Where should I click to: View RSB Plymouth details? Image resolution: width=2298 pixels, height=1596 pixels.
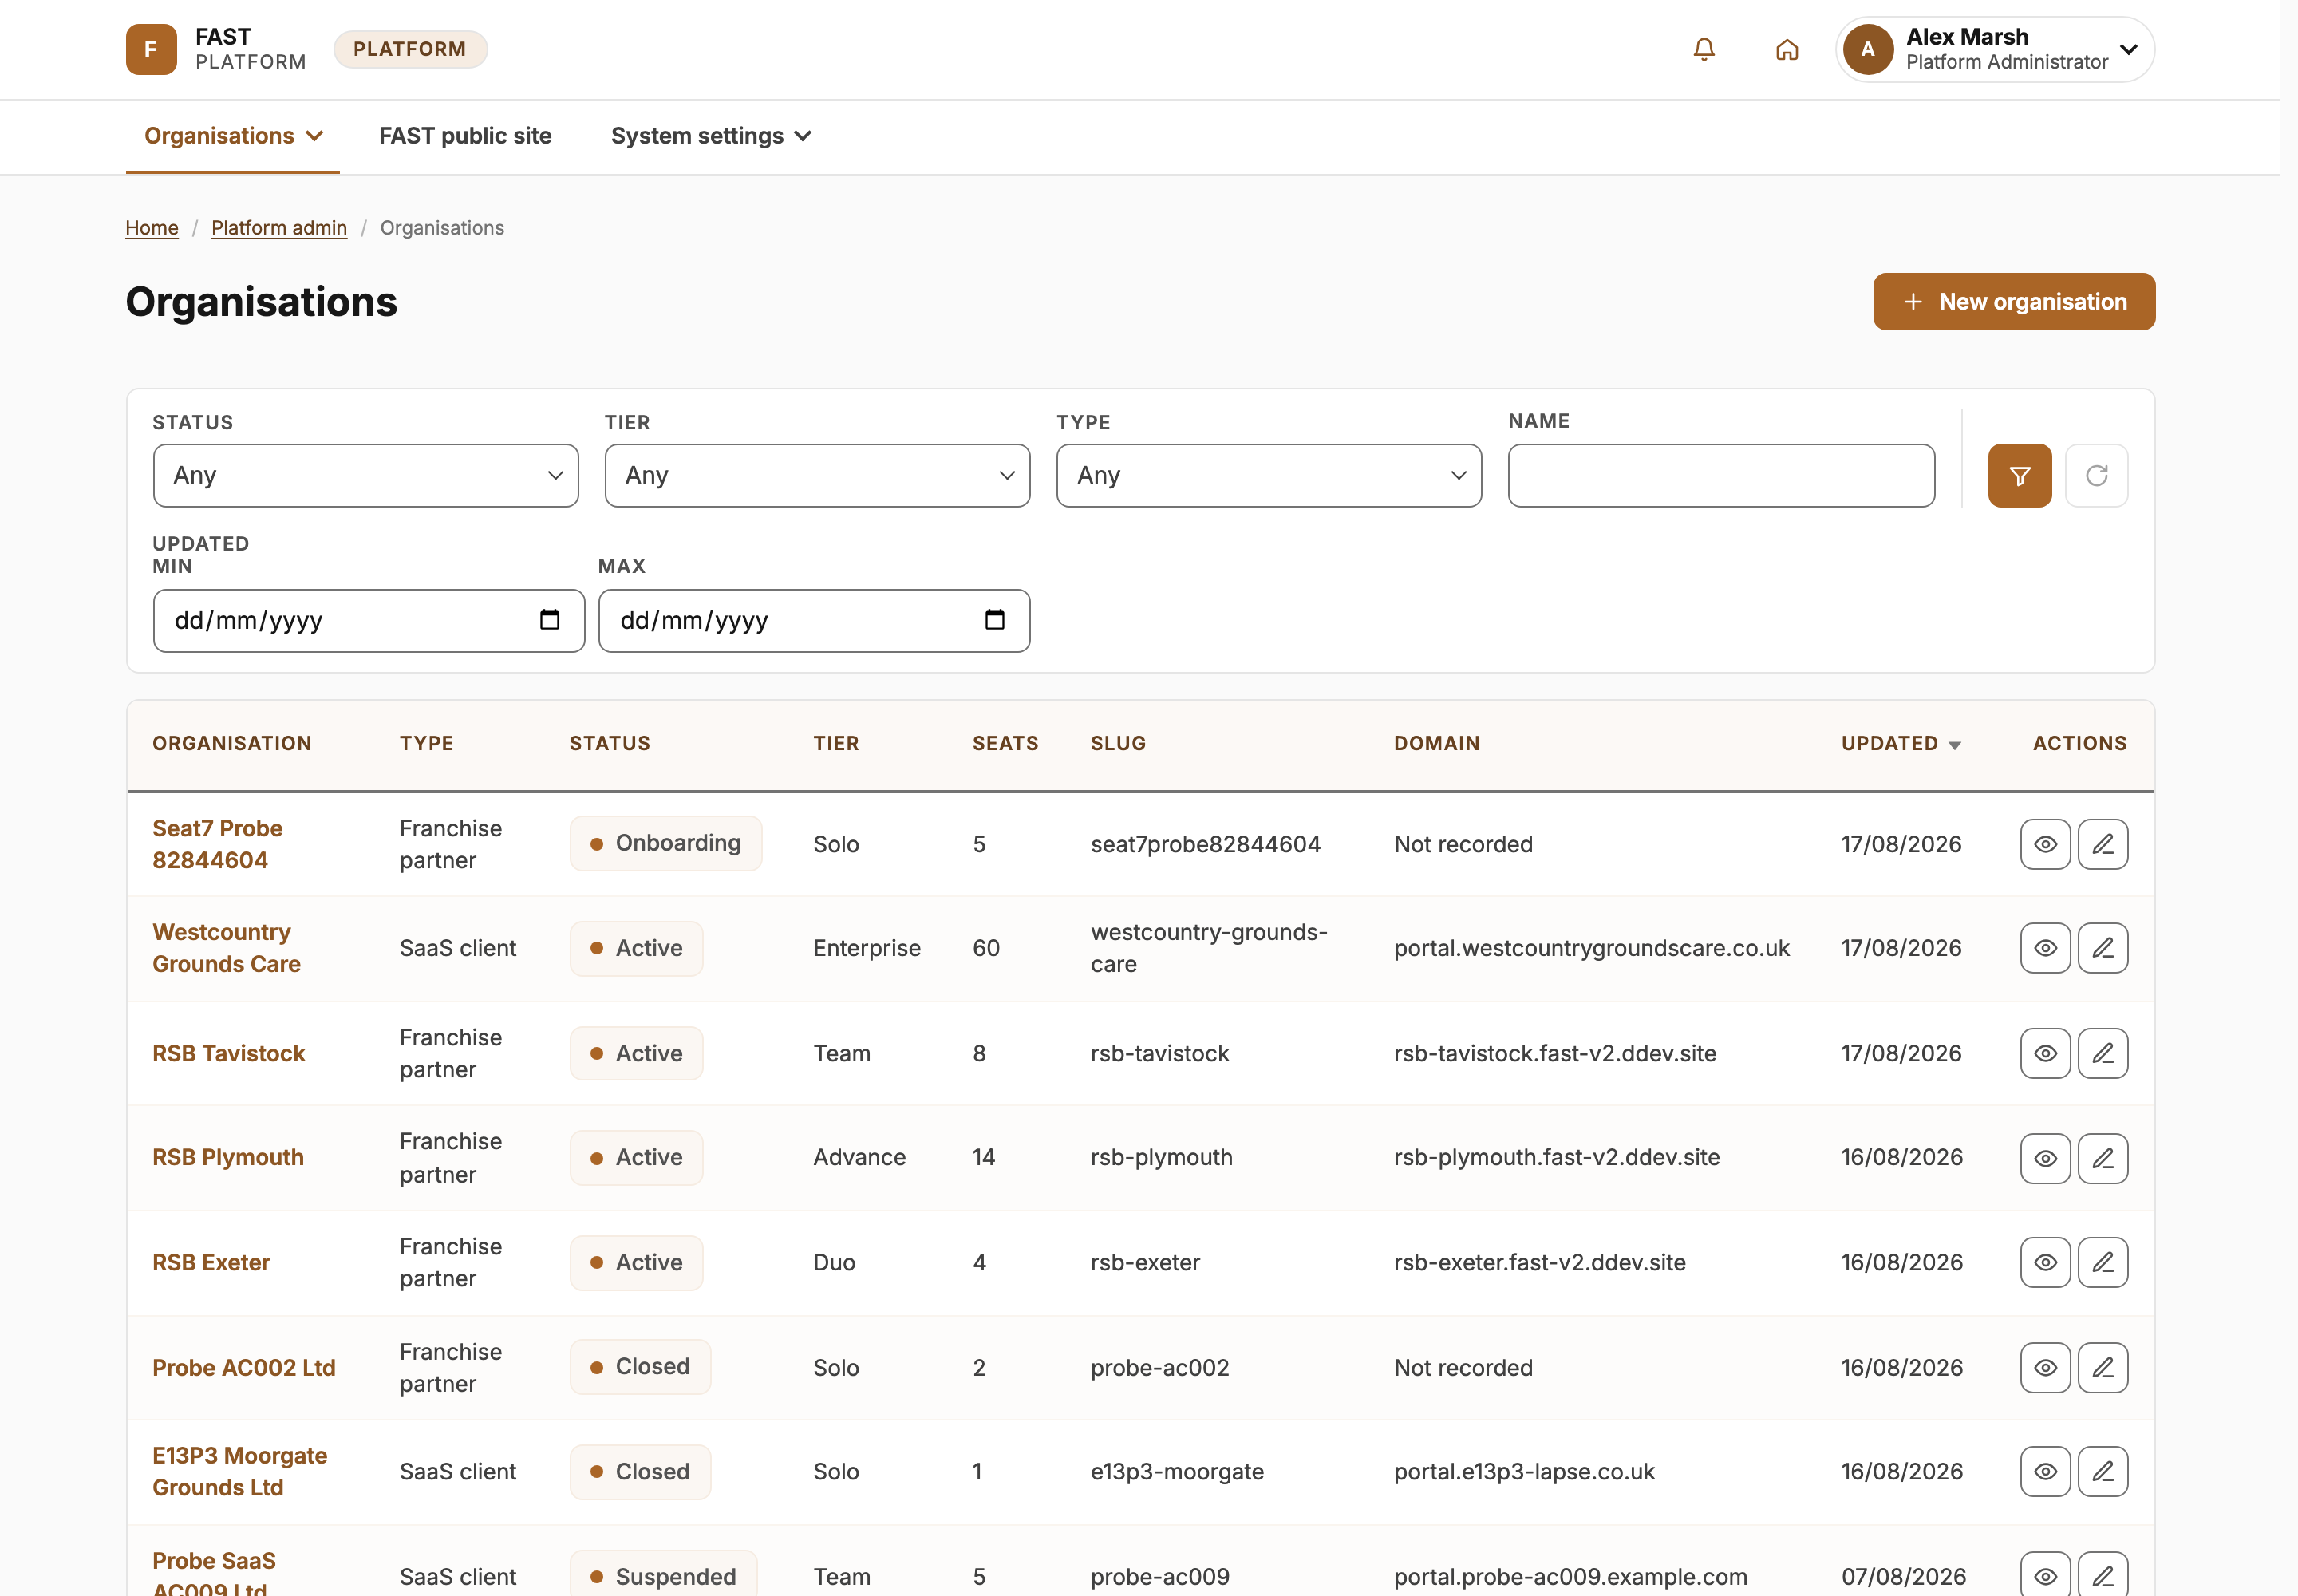(2045, 1158)
